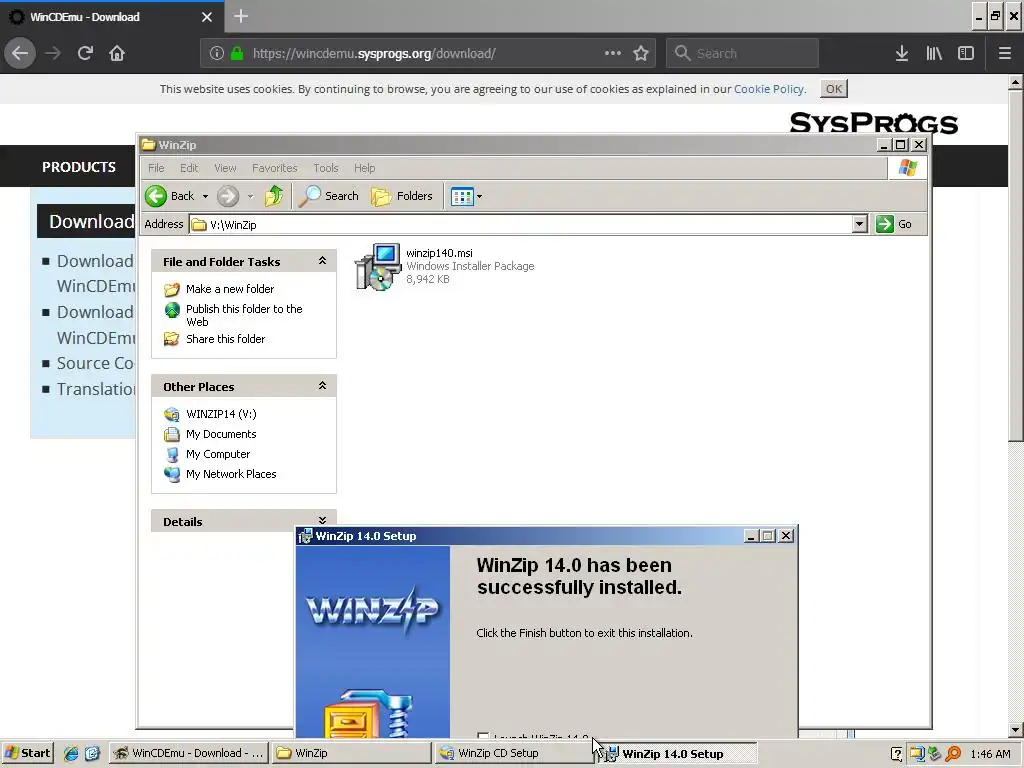Go back in the Firefox browser

[x=20, y=53]
